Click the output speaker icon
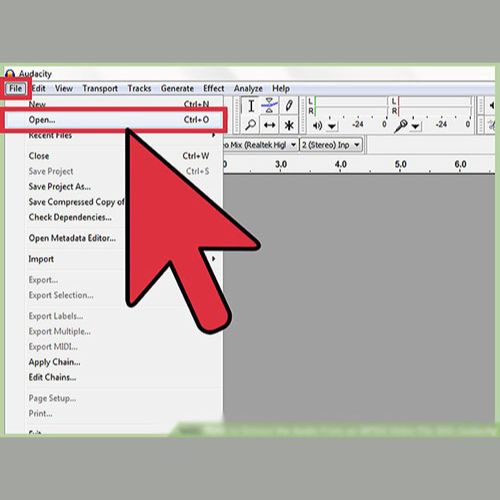The height and width of the screenshot is (500, 500). pyautogui.click(x=317, y=126)
